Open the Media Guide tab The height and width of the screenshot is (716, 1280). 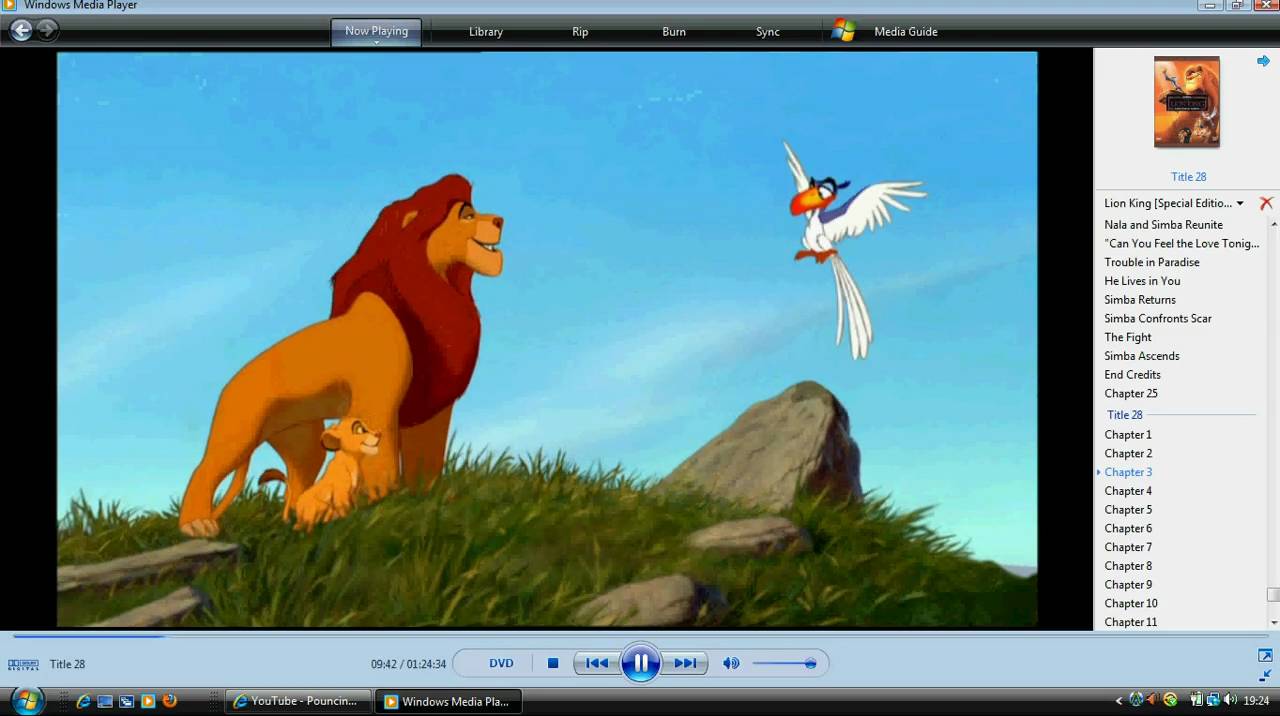click(906, 32)
